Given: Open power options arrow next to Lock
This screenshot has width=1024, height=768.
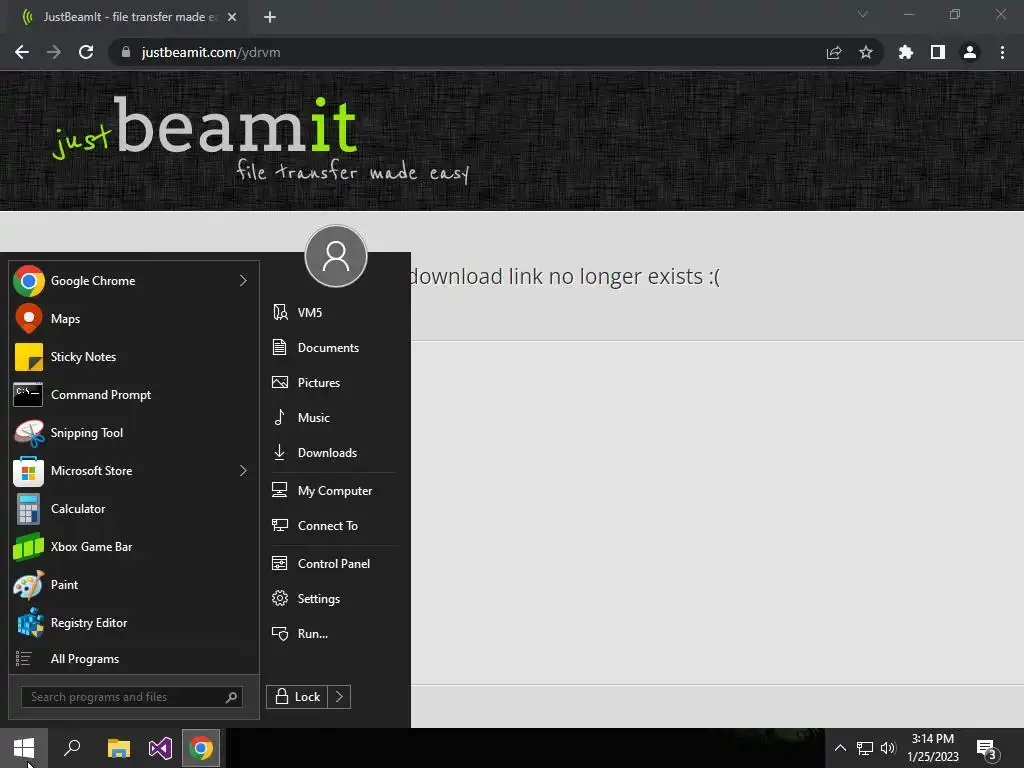Looking at the screenshot, I should click(339, 697).
